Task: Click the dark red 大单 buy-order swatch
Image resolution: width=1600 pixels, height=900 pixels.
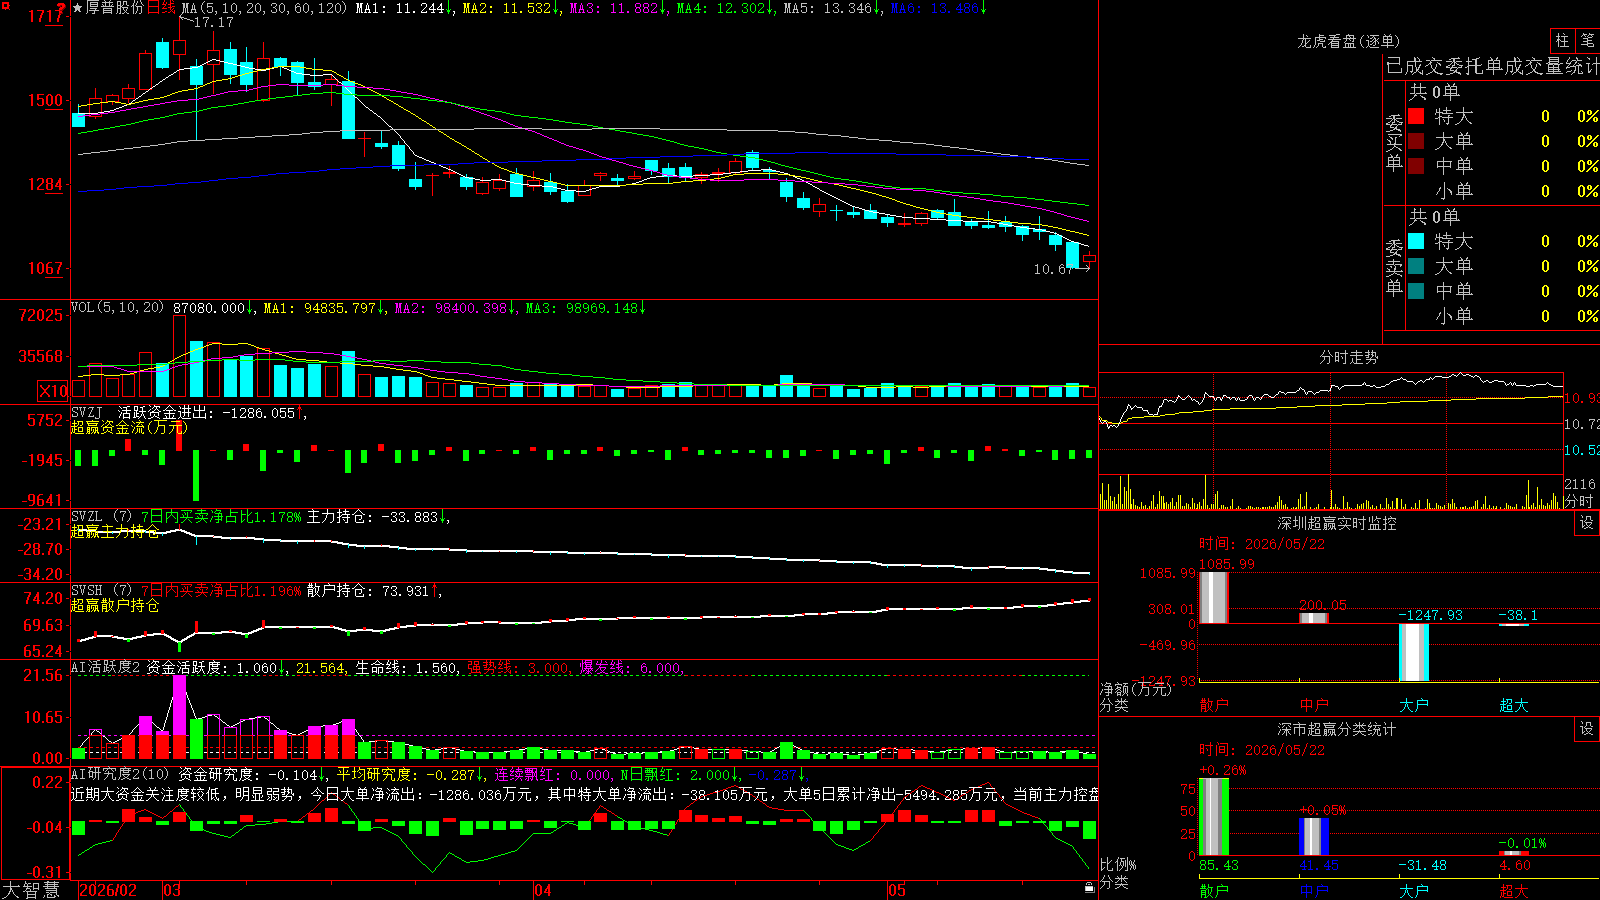Action: pos(1416,141)
